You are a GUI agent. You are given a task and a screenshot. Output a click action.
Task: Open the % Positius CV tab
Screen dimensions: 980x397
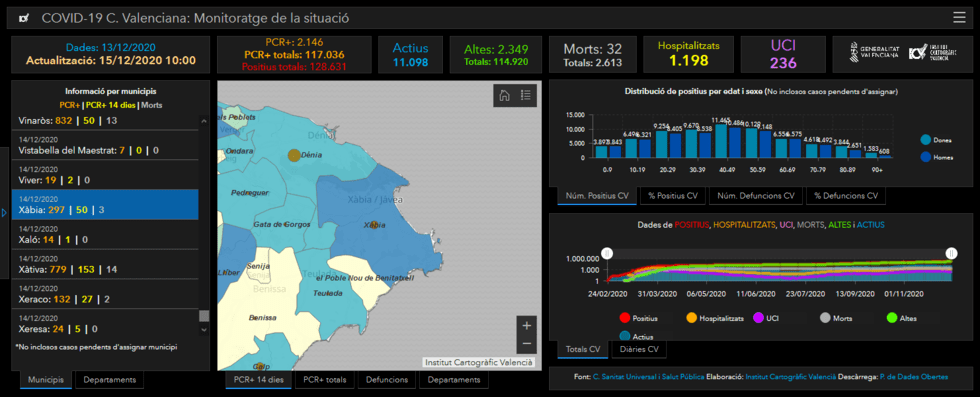click(x=672, y=196)
